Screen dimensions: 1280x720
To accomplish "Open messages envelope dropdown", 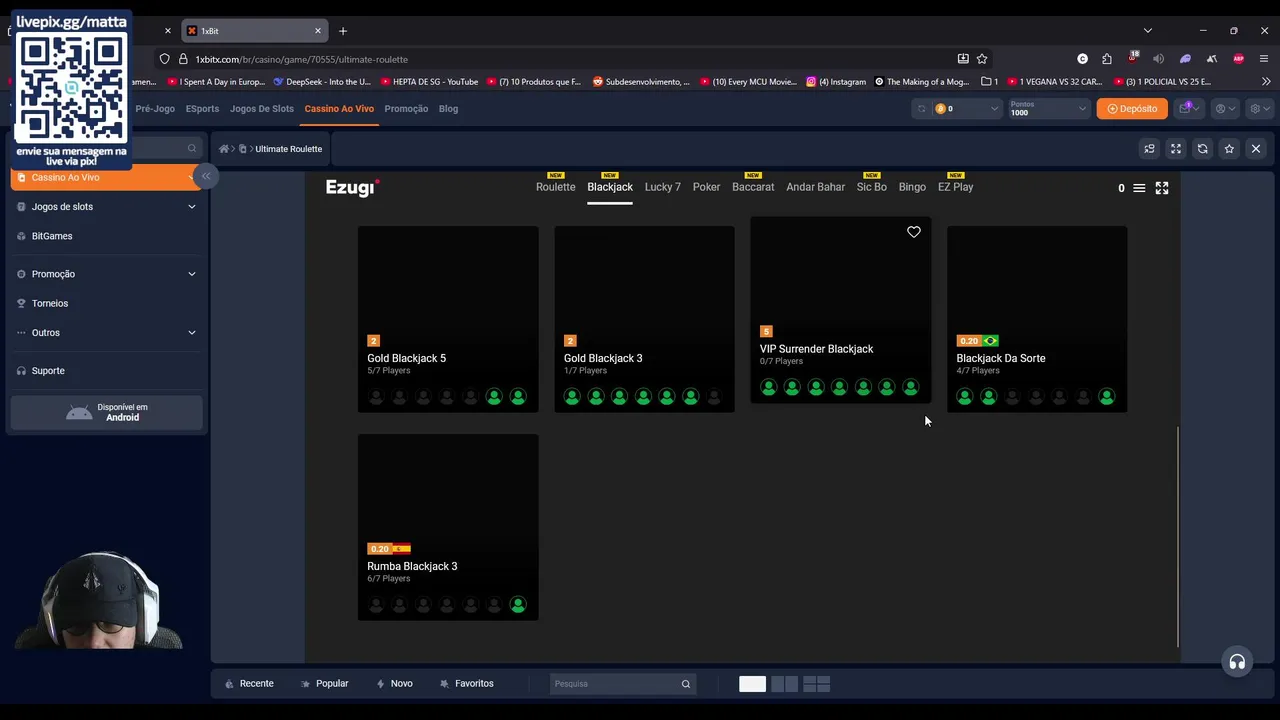I will 1190,108.
